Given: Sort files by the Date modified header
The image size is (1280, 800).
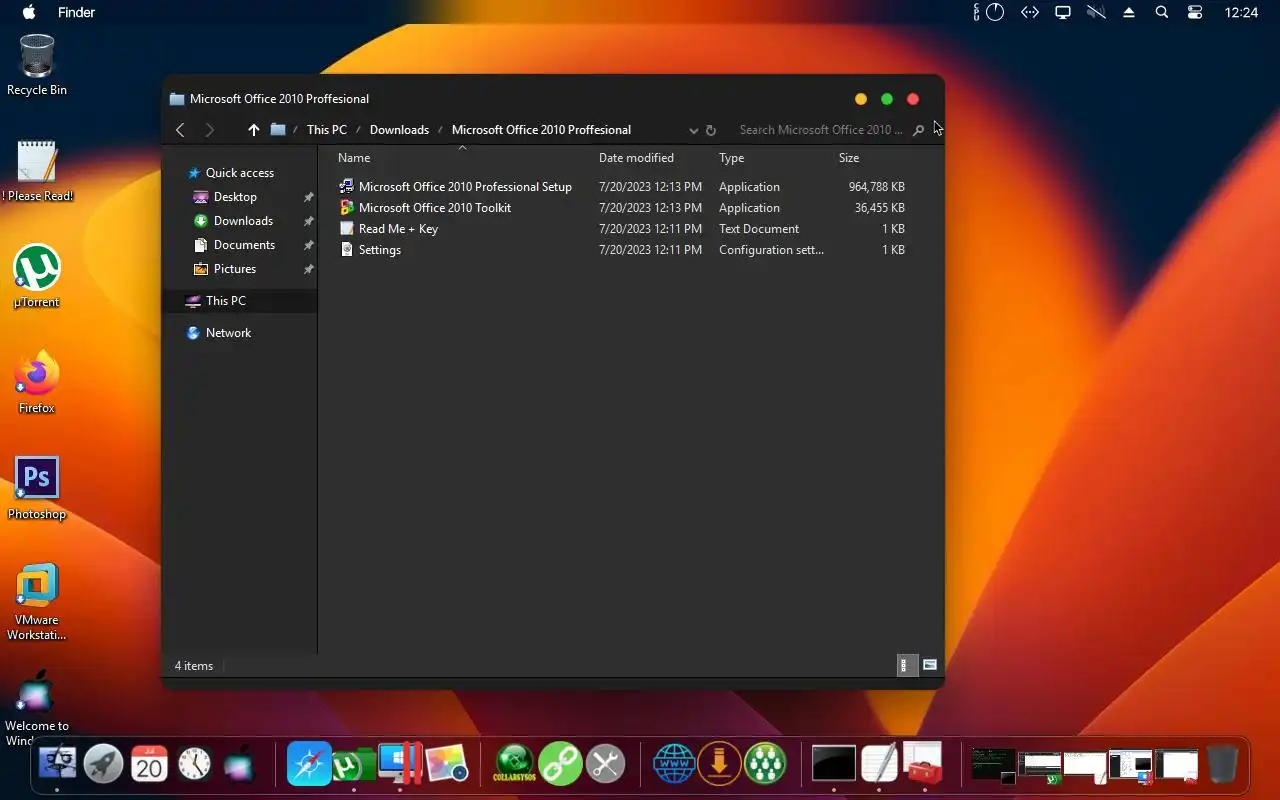Looking at the screenshot, I should tap(636, 158).
